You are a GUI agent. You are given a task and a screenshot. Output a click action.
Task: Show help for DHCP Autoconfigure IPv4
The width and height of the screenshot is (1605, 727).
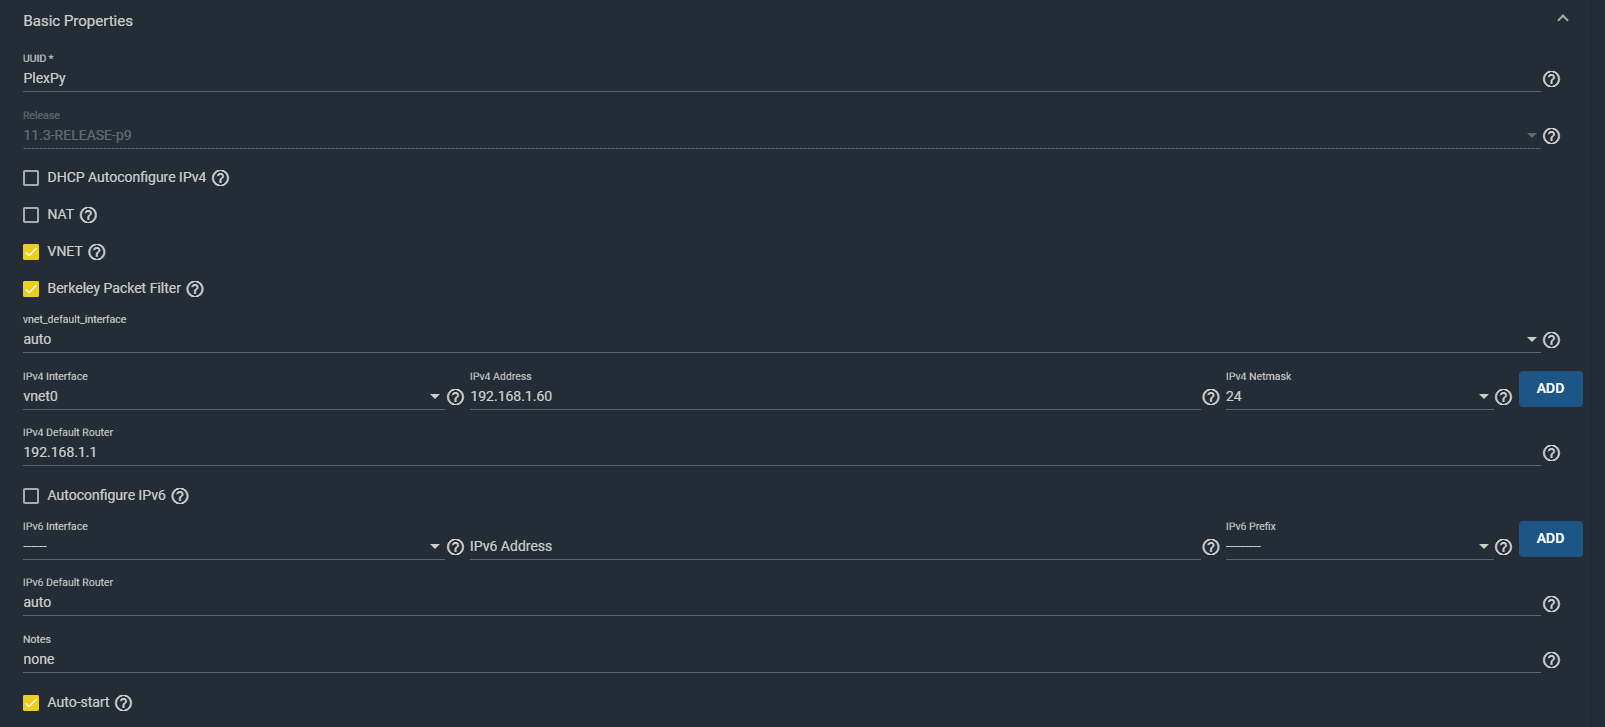tap(221, 178)
